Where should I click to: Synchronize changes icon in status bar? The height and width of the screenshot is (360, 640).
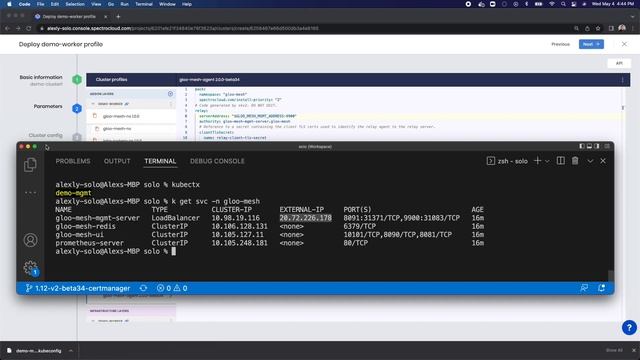point(143,288)
